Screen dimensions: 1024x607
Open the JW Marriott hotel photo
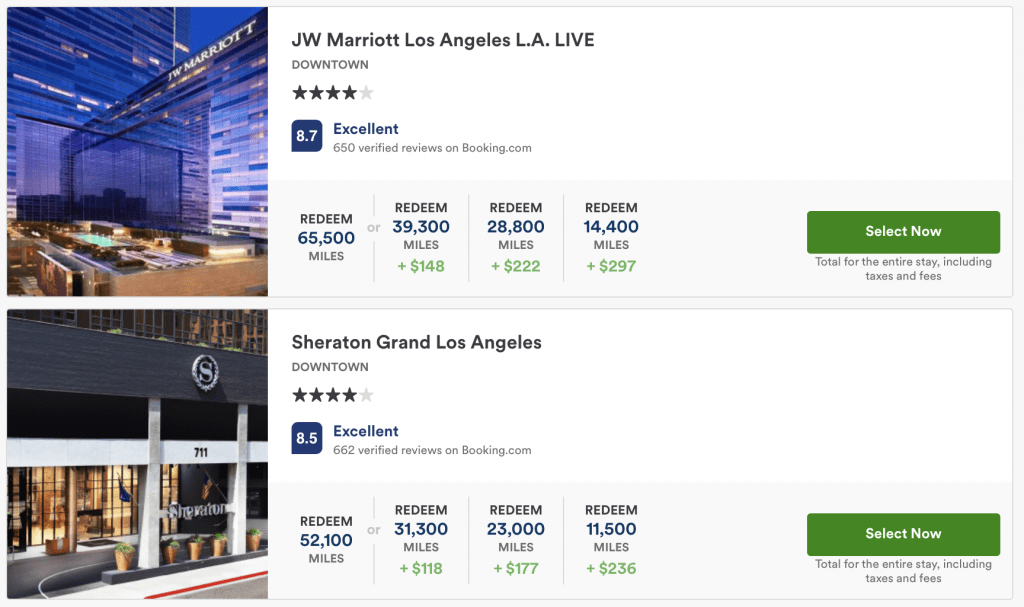click(137, 150)
